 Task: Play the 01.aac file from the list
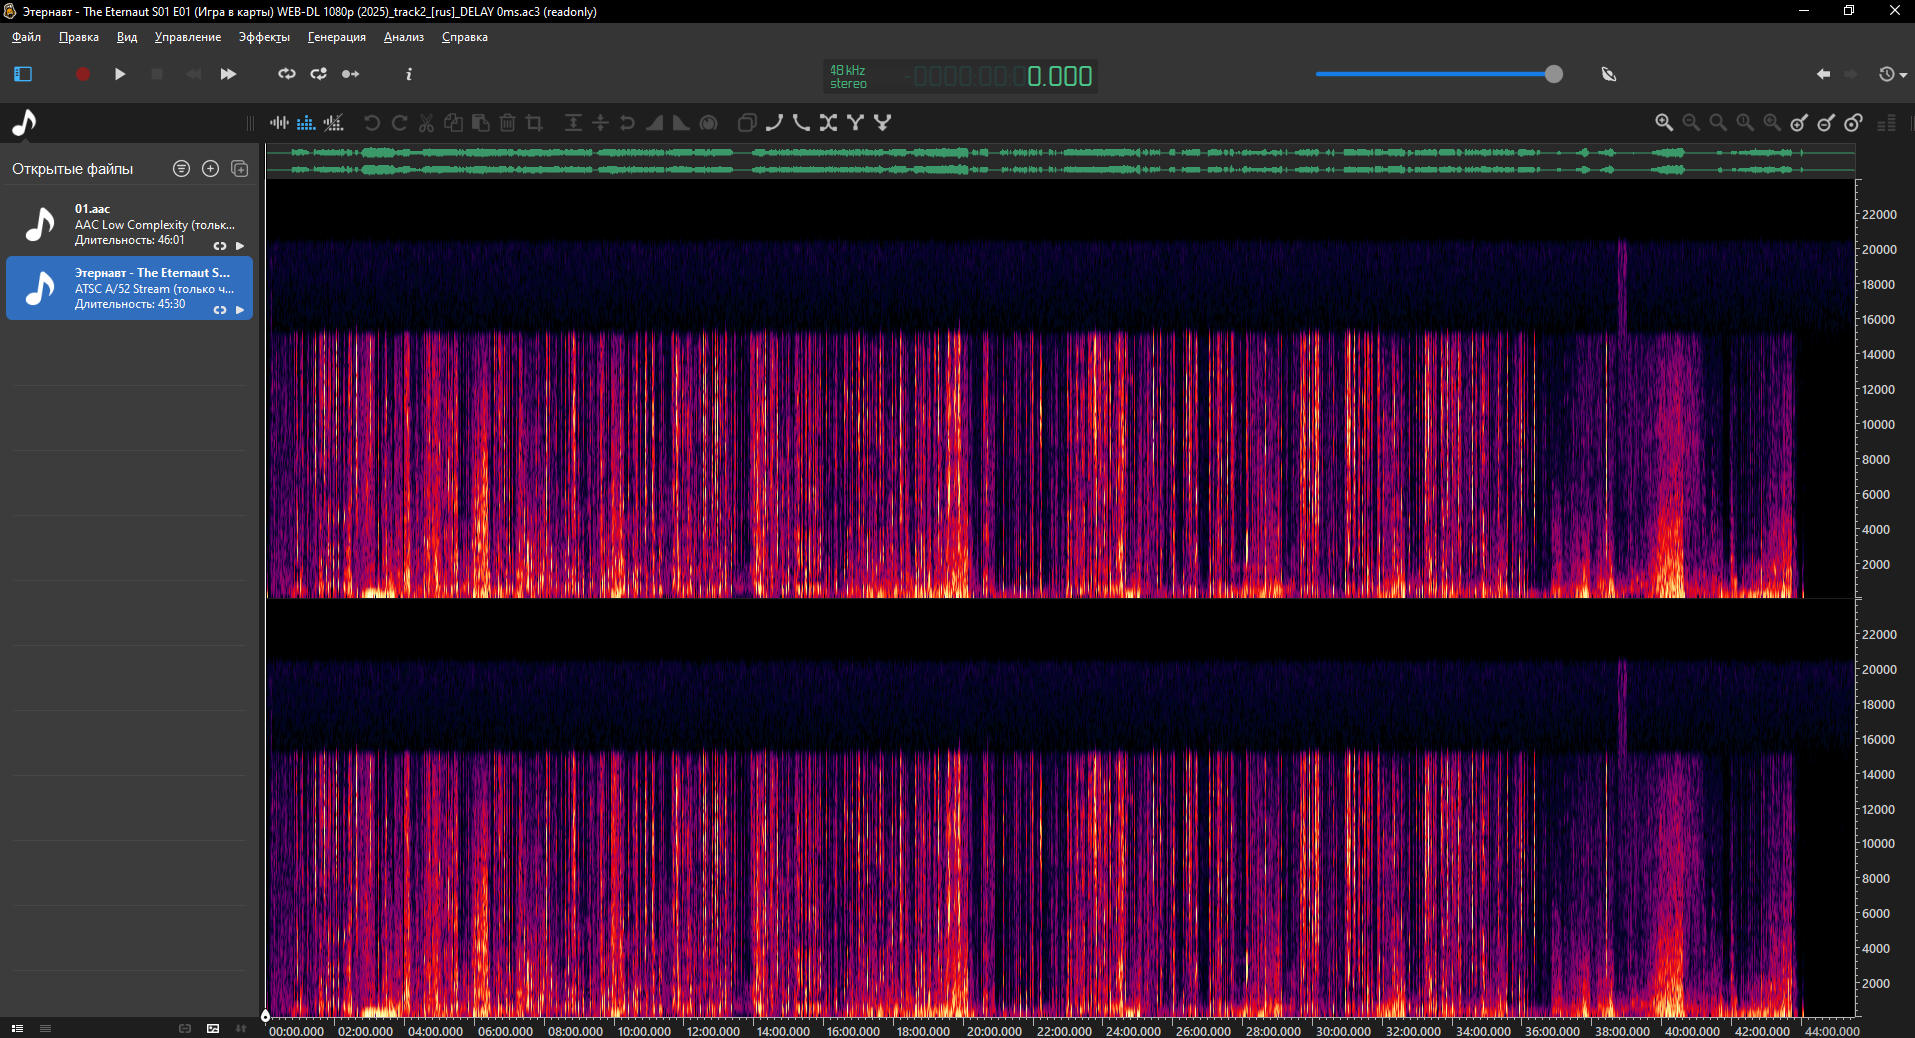pos(240,246)
